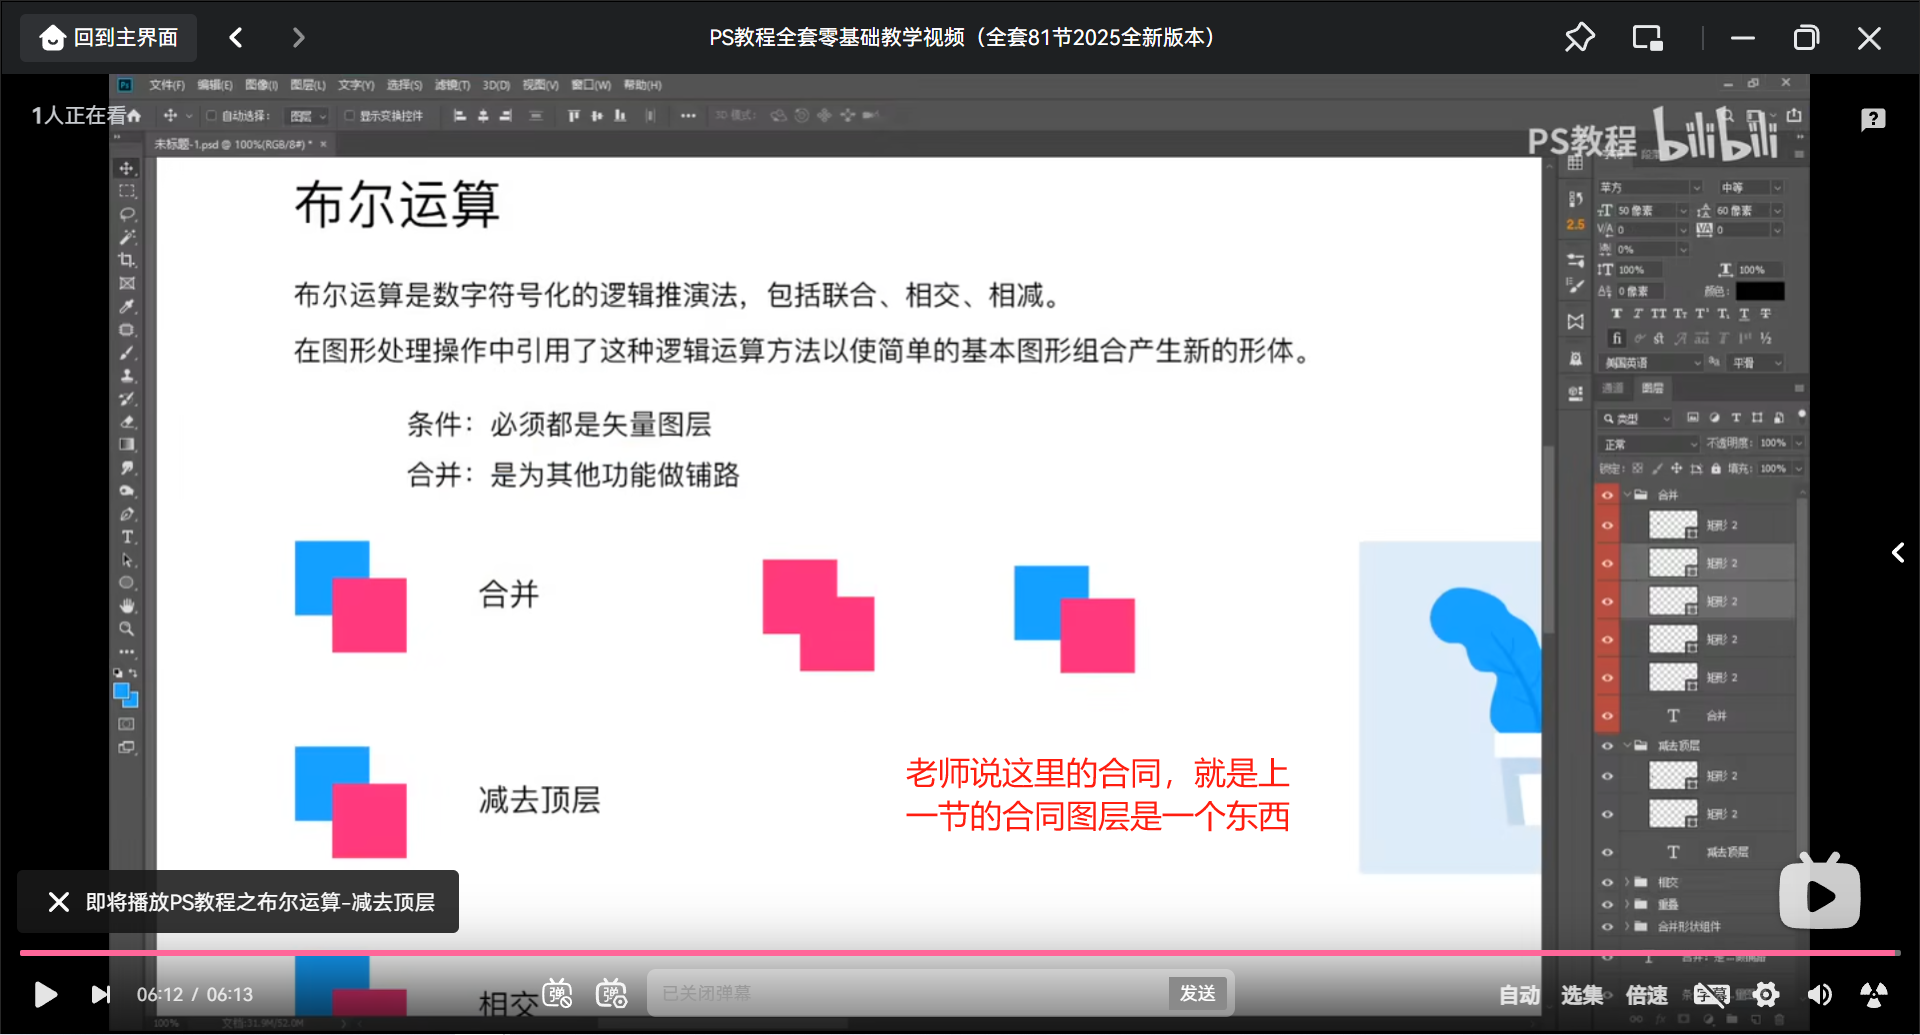This screenshot has height=1035, width=1920.
Task: Open the 文件(F) menu
Action: click(167, 86)
